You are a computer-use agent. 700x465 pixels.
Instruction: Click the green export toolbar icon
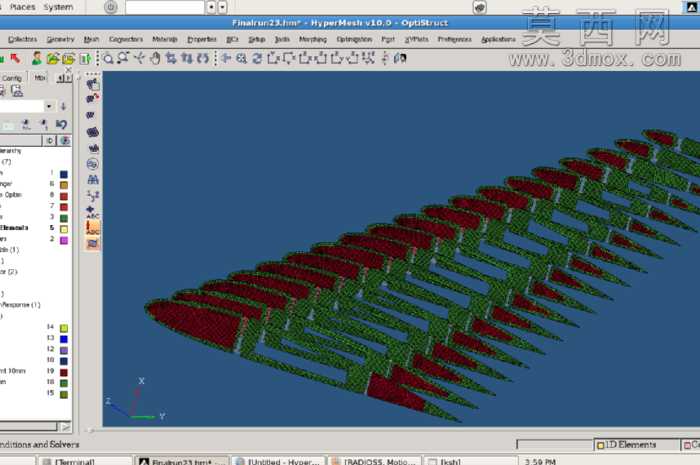[x=85, y=58]
